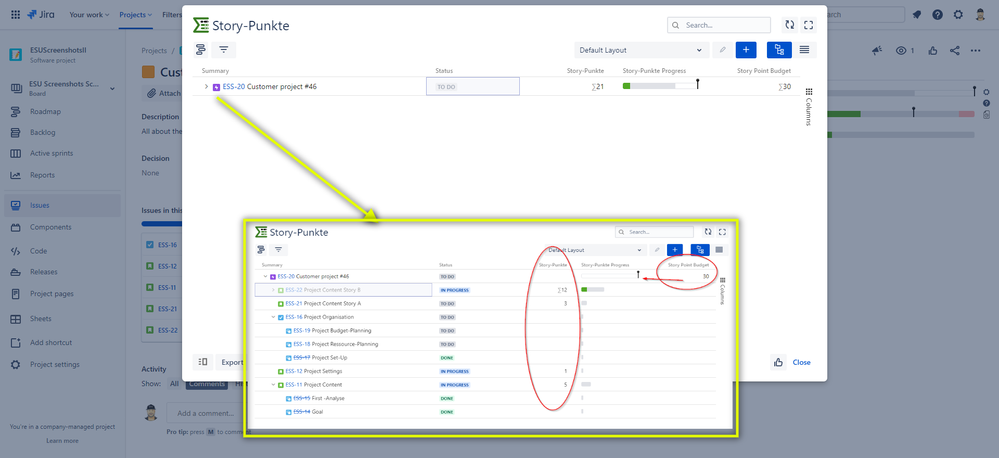
Task: Open the Jira help question-mark icon
Action: coord(938,15)
